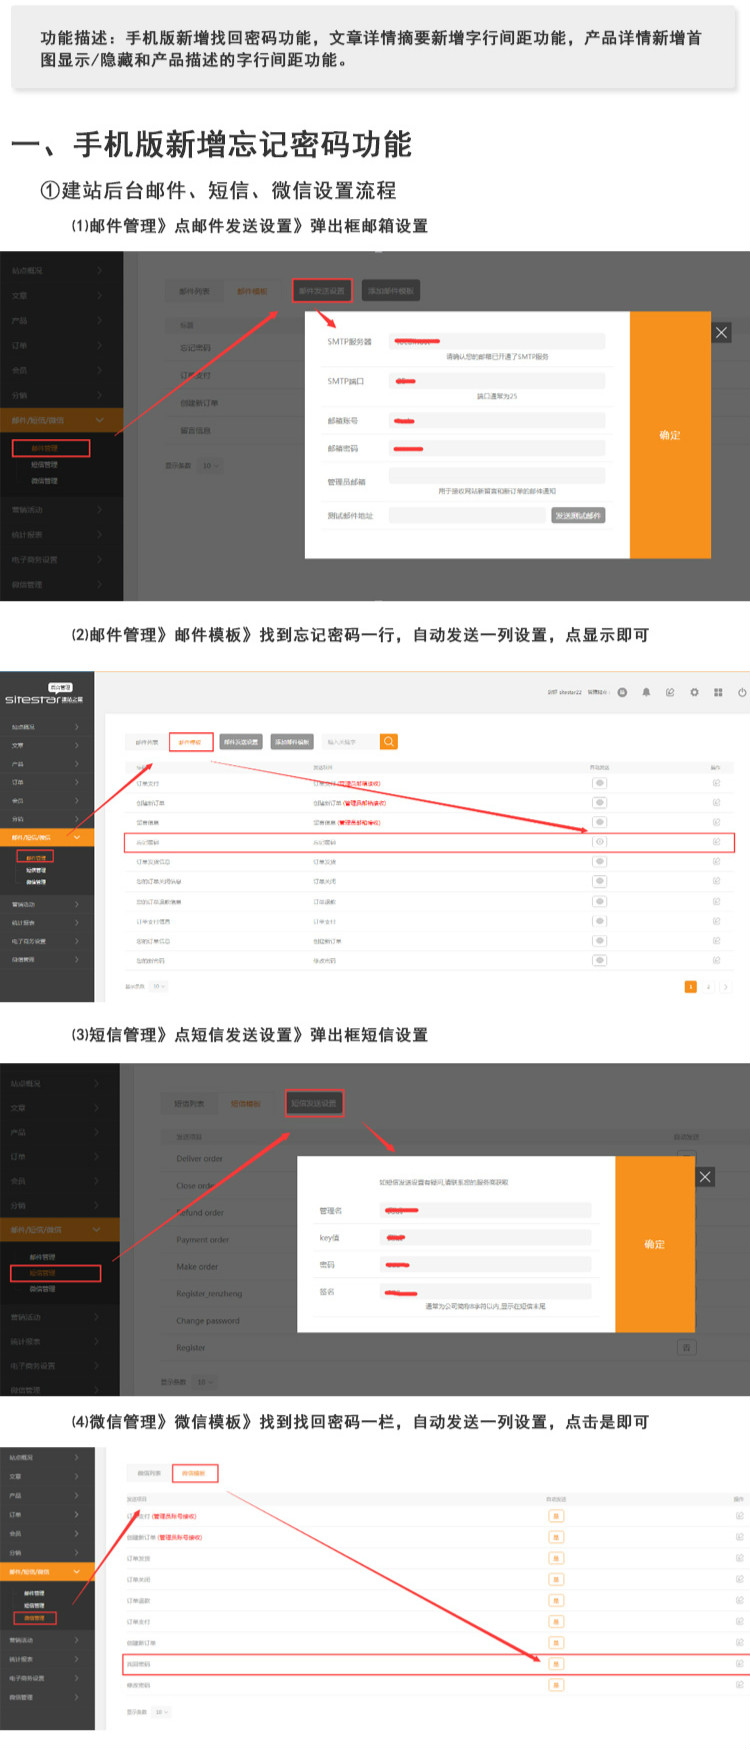Open the page-size dropdown below the SMS template list
The image size is (750, 1750).
click(x=204, y=1382)
